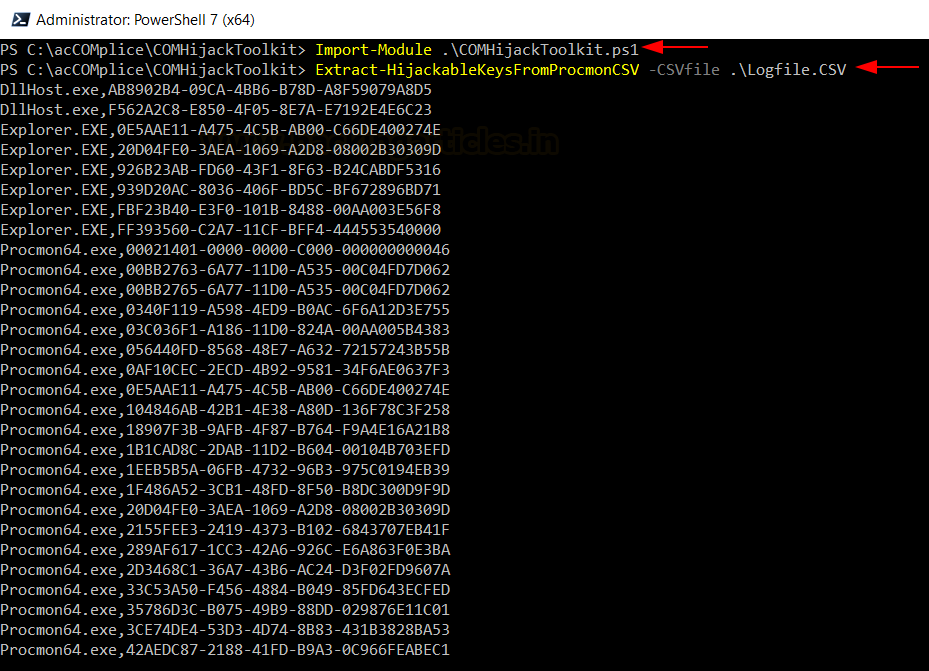Select the line Procmon64.exe,18907F3B-9AFB-4F87-B764-F9A4E16A21B8

pyautogui.click(x=225, y=430)
